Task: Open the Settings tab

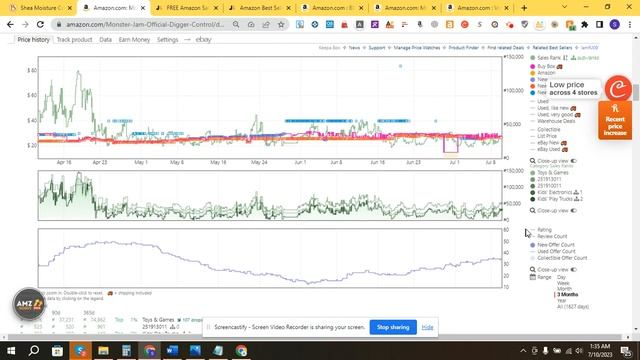Action: point(167,40)
